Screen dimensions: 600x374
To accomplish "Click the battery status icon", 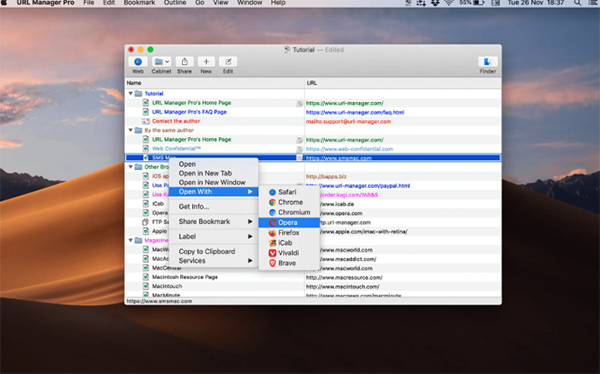I will coord(479,3).
